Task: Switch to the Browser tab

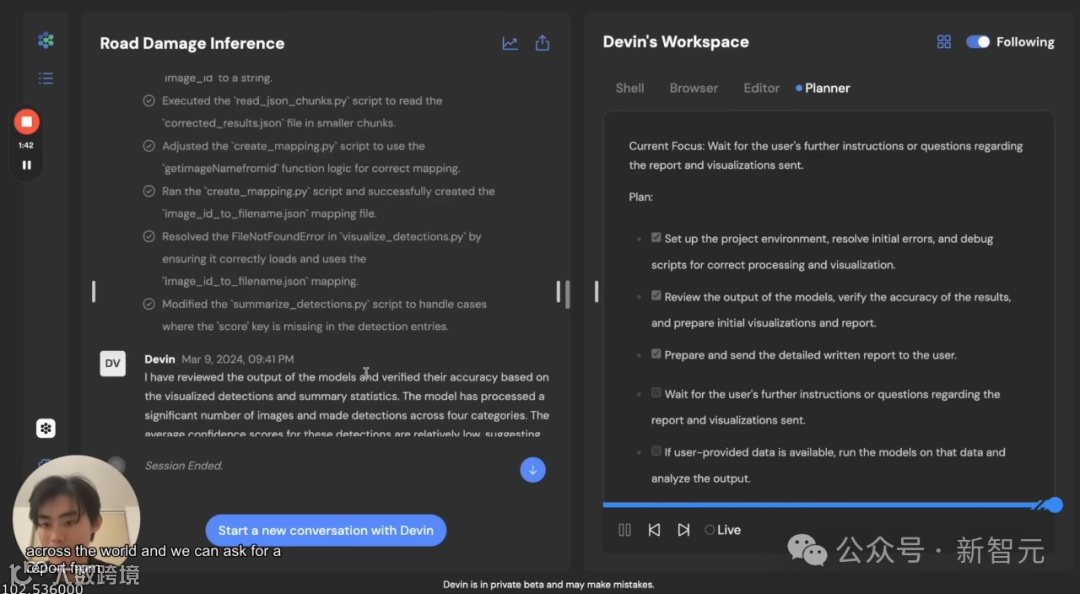Action: point(694,88)
